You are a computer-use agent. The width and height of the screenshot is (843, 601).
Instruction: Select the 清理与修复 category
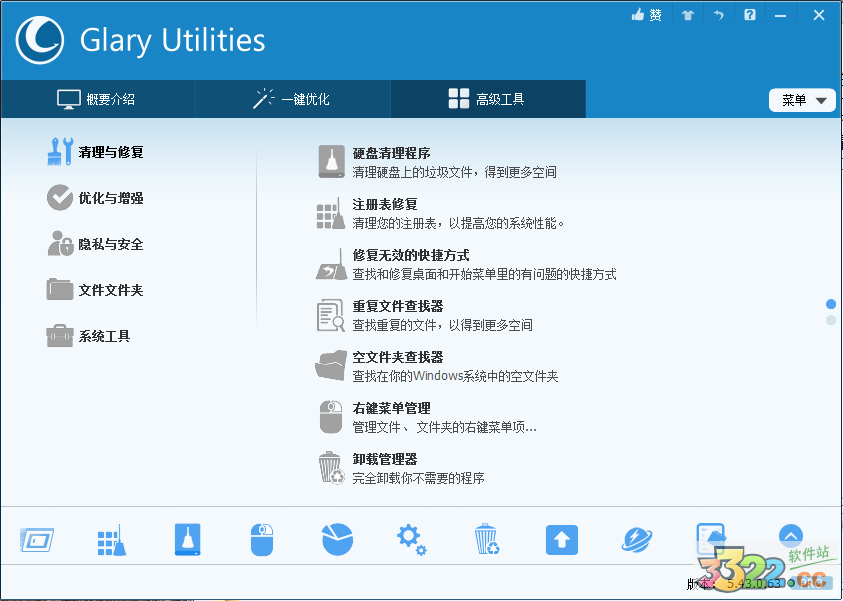click(x=95, y=152)
